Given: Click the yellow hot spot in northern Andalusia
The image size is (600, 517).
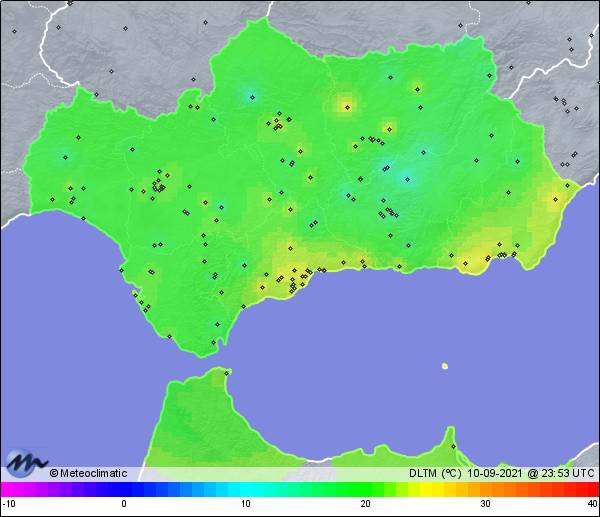Looking at the screenshot, I should point(346,103).
